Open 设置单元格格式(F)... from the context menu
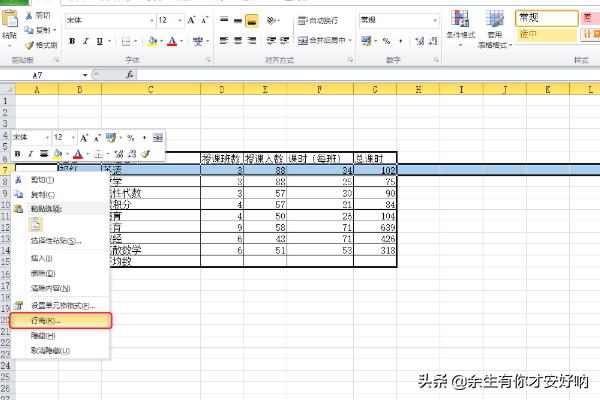Viewport: 600px width, 400px height. pos(60,305)
